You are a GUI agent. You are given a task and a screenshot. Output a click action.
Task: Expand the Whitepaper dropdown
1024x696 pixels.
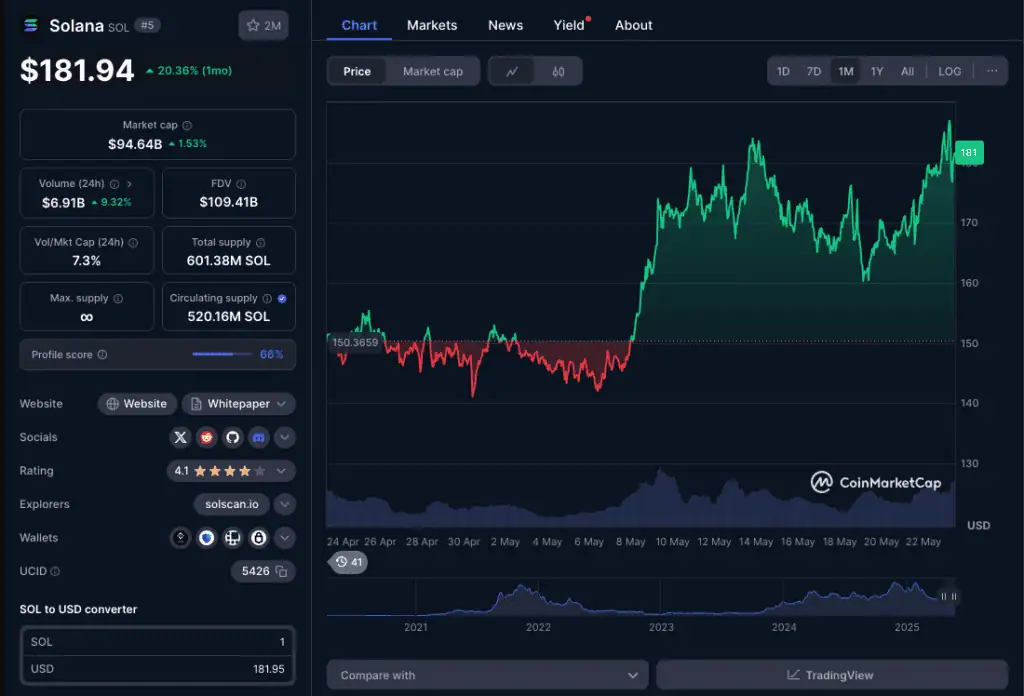pyautogui.click(x=281, y=404)
